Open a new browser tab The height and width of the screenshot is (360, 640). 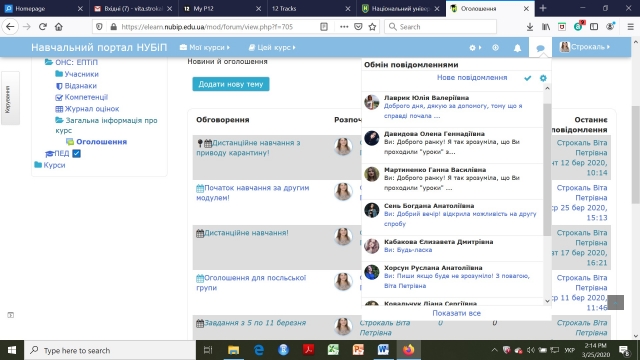click(x=543, y=8)
